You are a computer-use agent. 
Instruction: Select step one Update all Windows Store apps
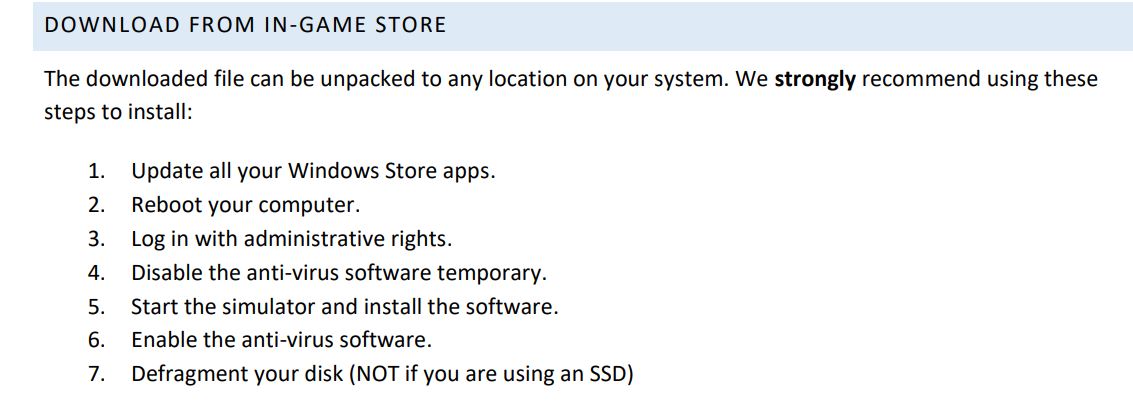click(313, 172)
